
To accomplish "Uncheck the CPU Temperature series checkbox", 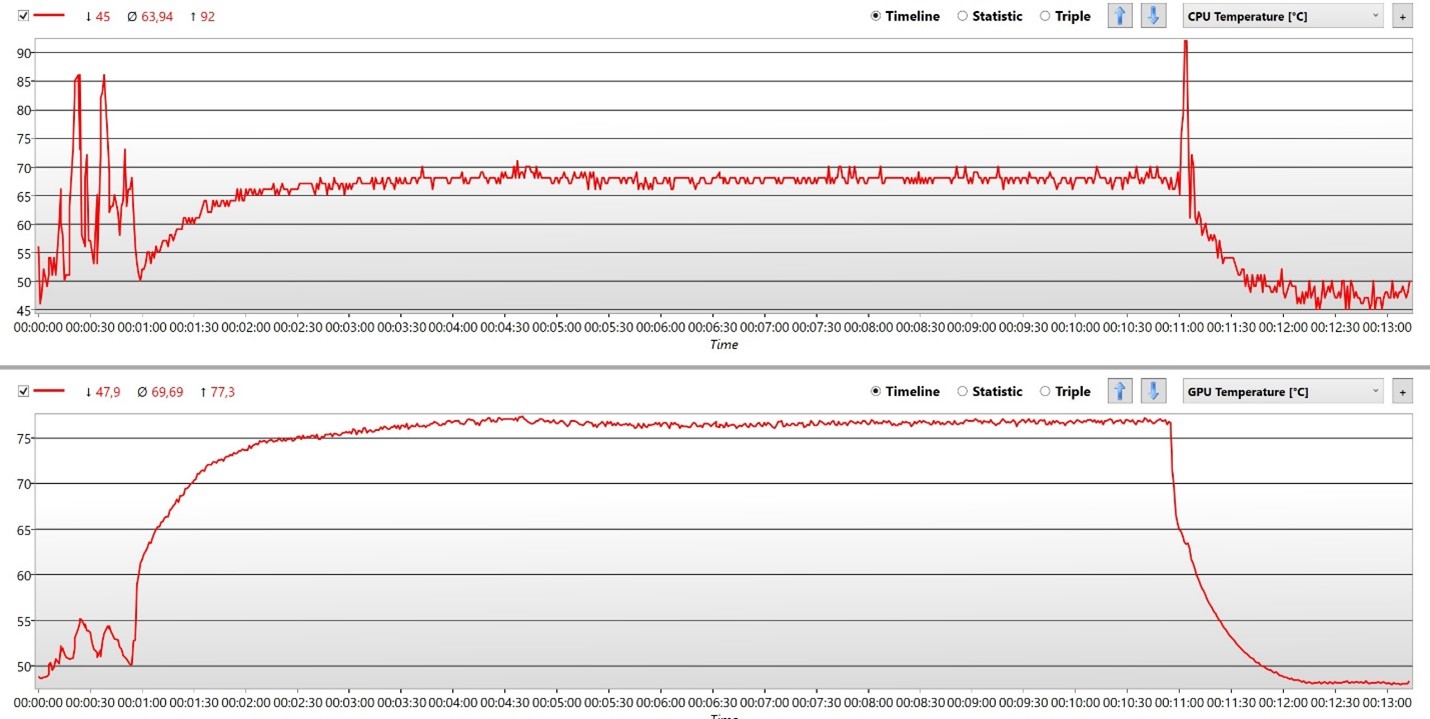I will click(x=24, y=16).
